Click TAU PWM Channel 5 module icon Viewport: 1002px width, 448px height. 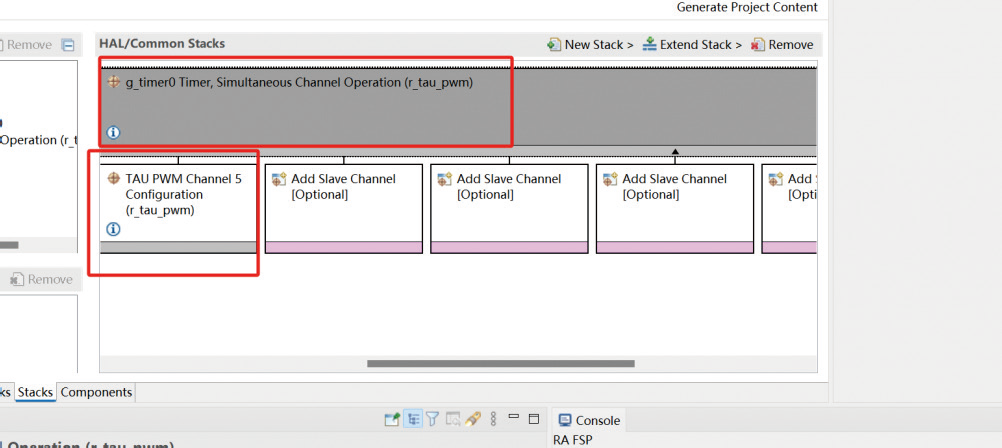pyautogui.click(x=114, y=179)
